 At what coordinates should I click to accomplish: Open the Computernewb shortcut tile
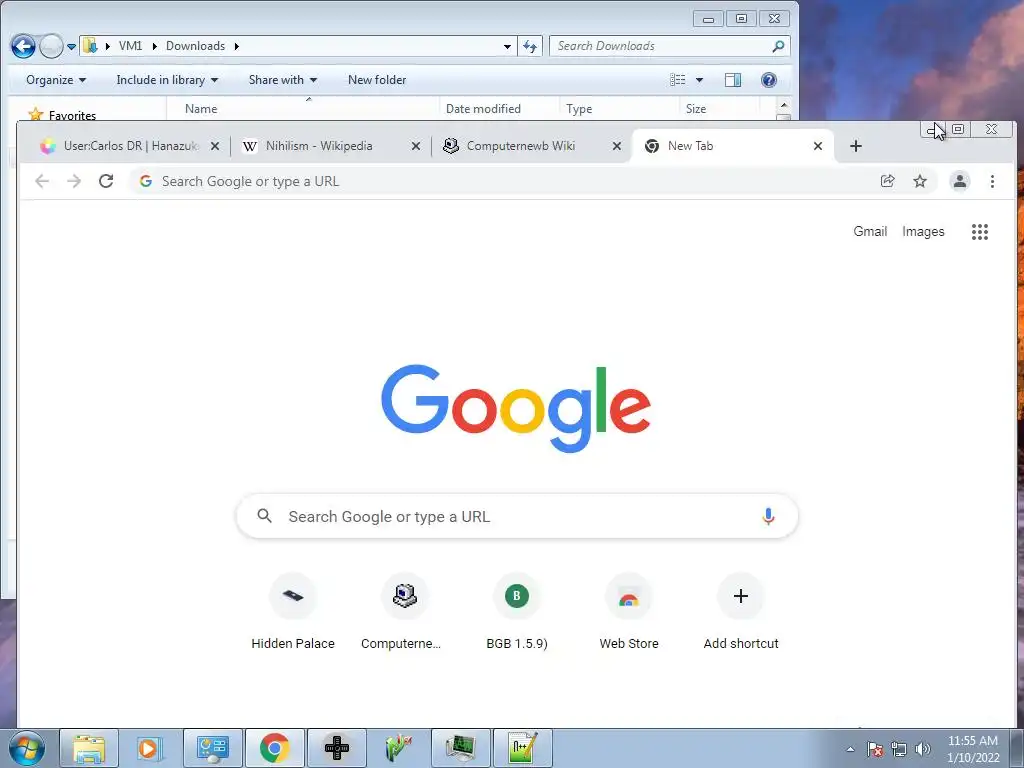[404, 612]
